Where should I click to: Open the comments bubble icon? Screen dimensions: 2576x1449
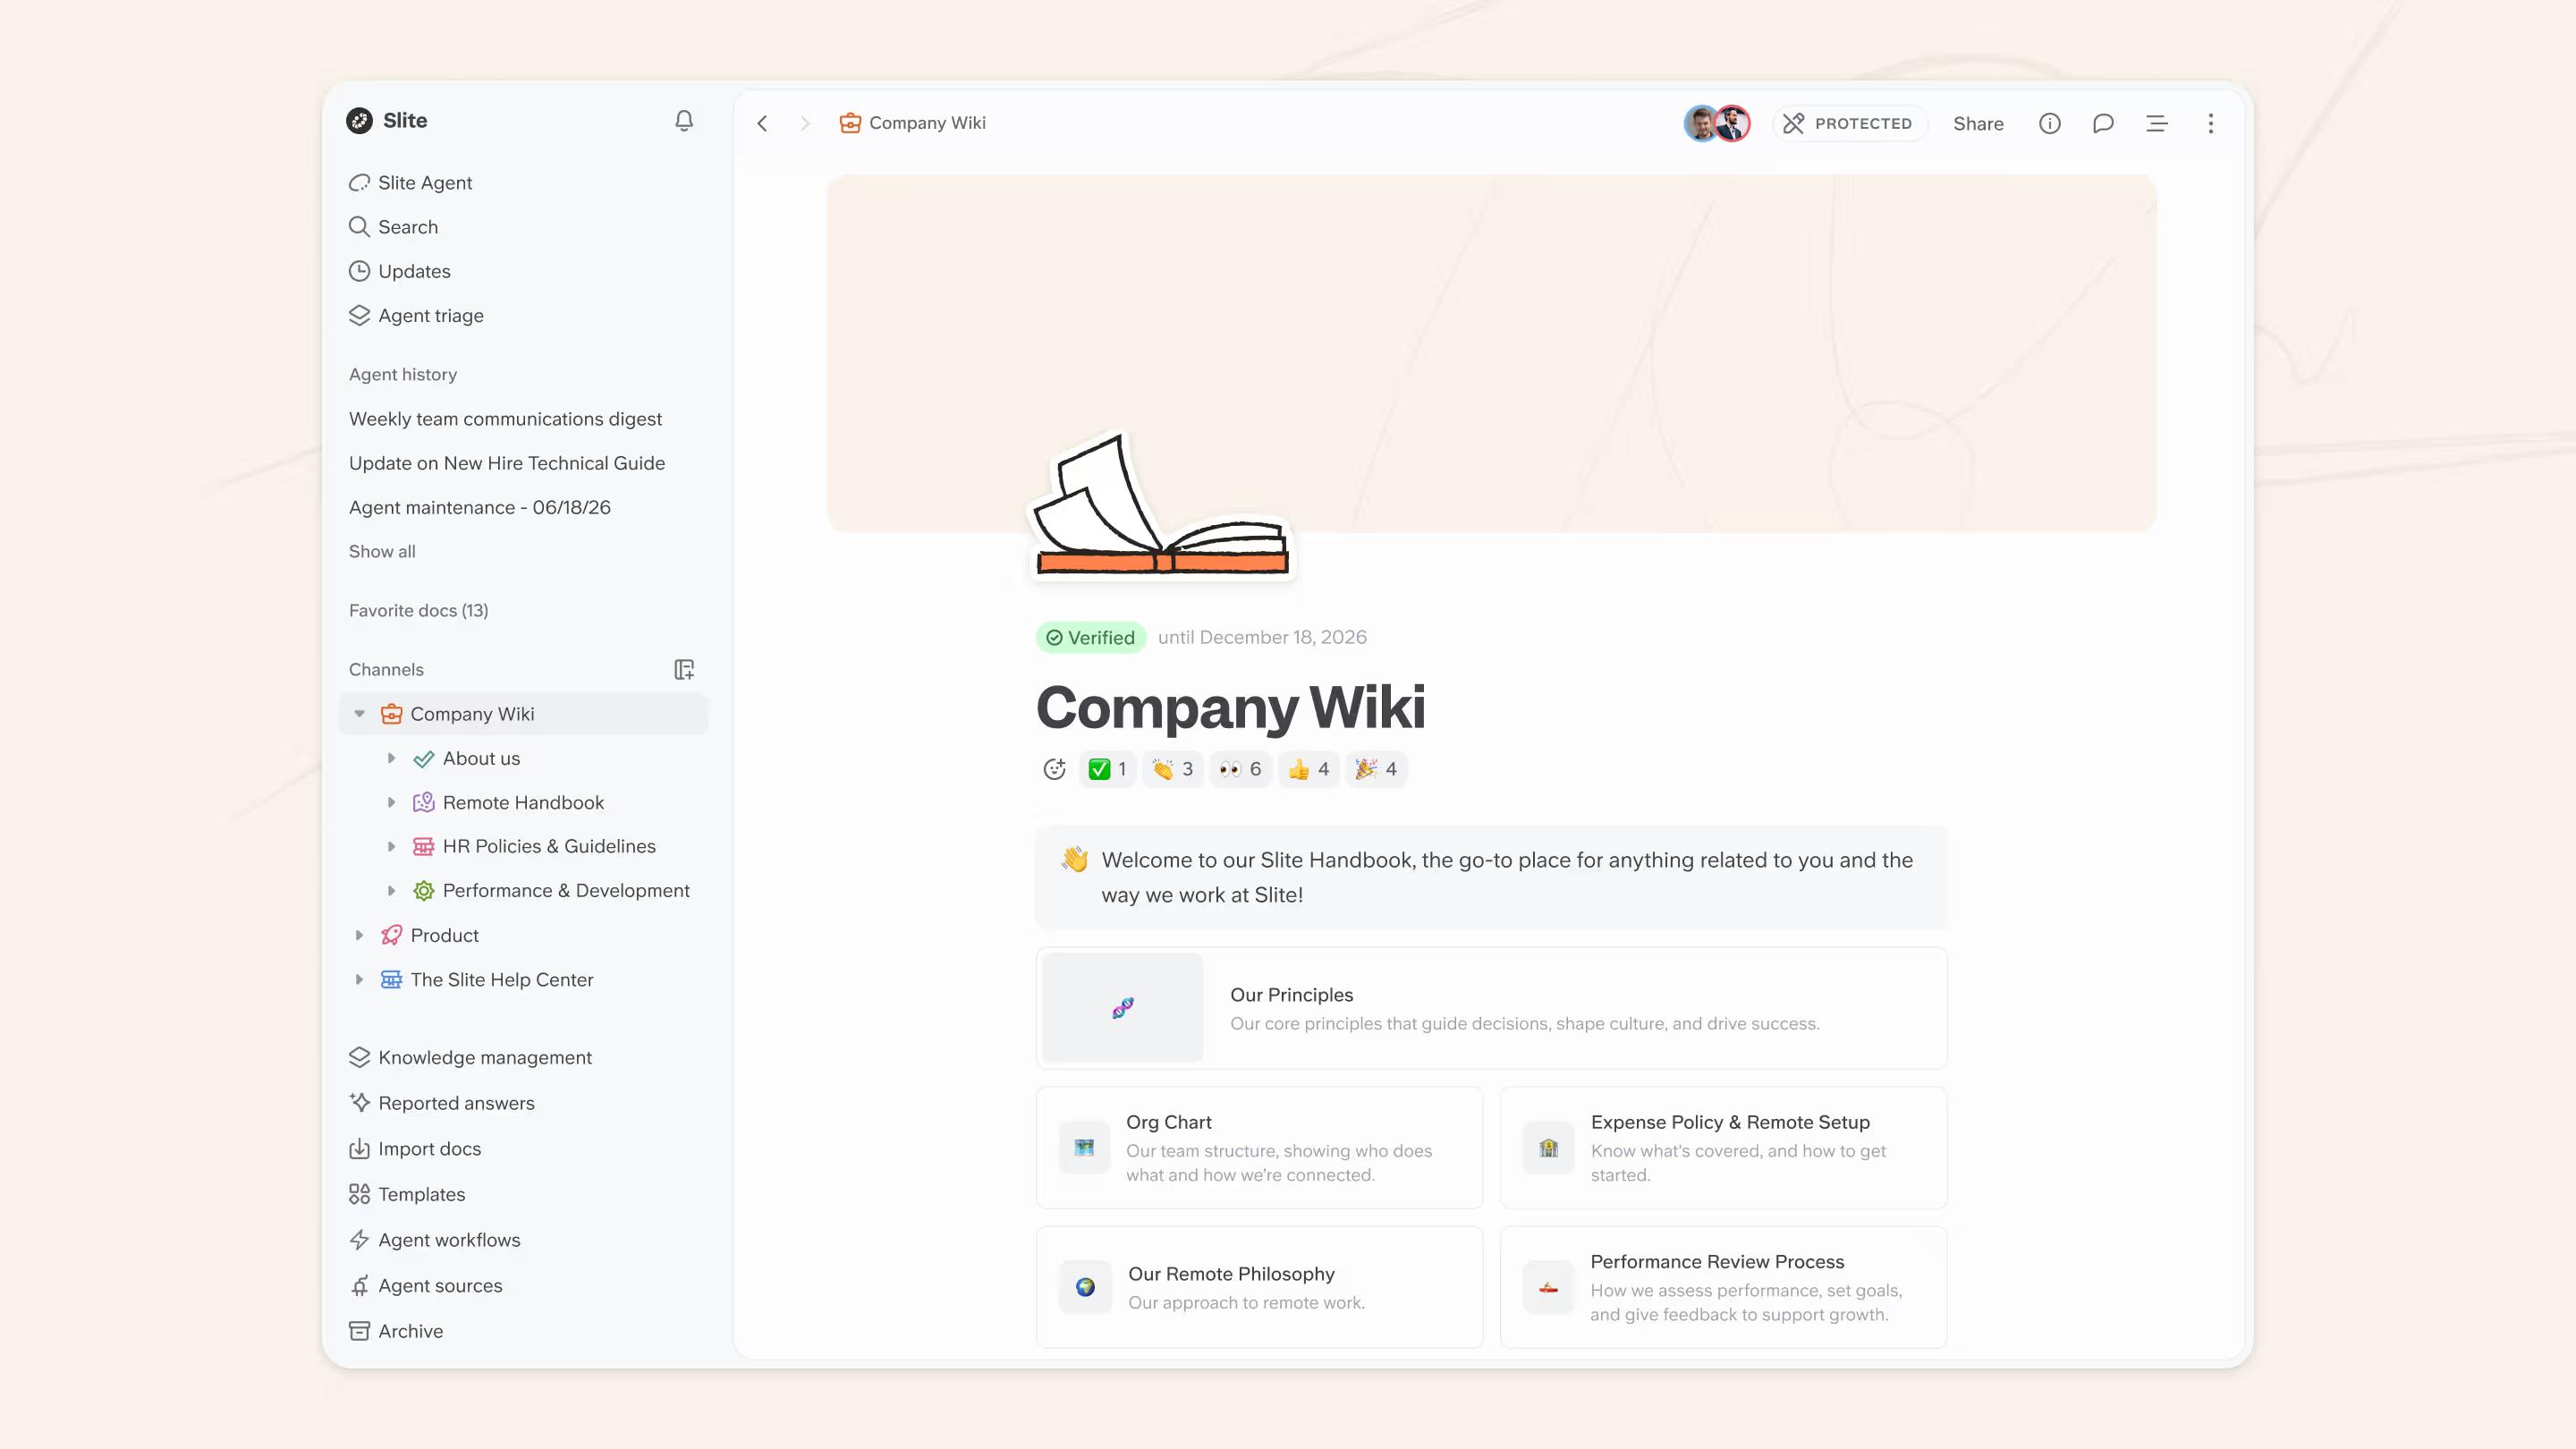pos(2103,123)
